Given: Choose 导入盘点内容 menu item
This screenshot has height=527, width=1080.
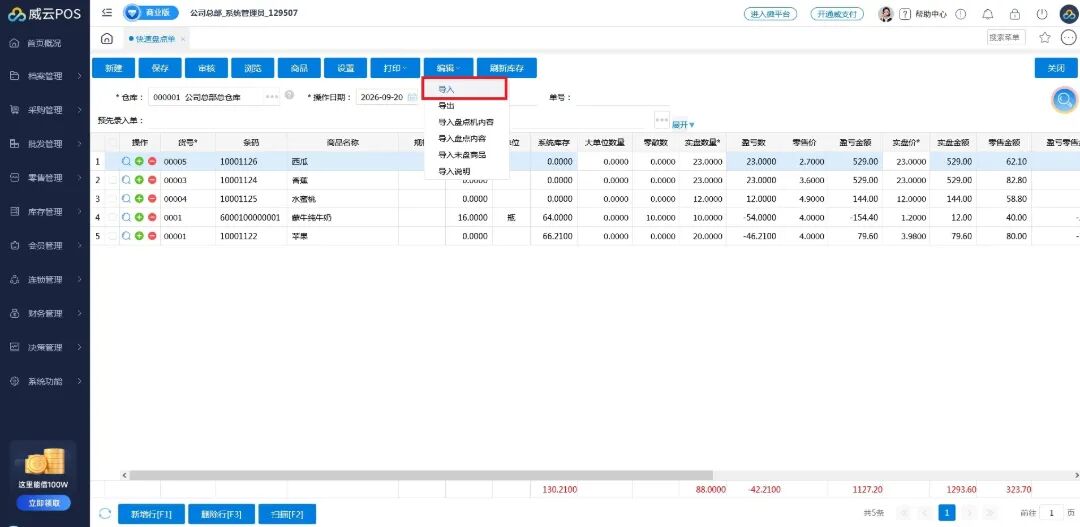Looking at the screenshot, I should 467,138.
